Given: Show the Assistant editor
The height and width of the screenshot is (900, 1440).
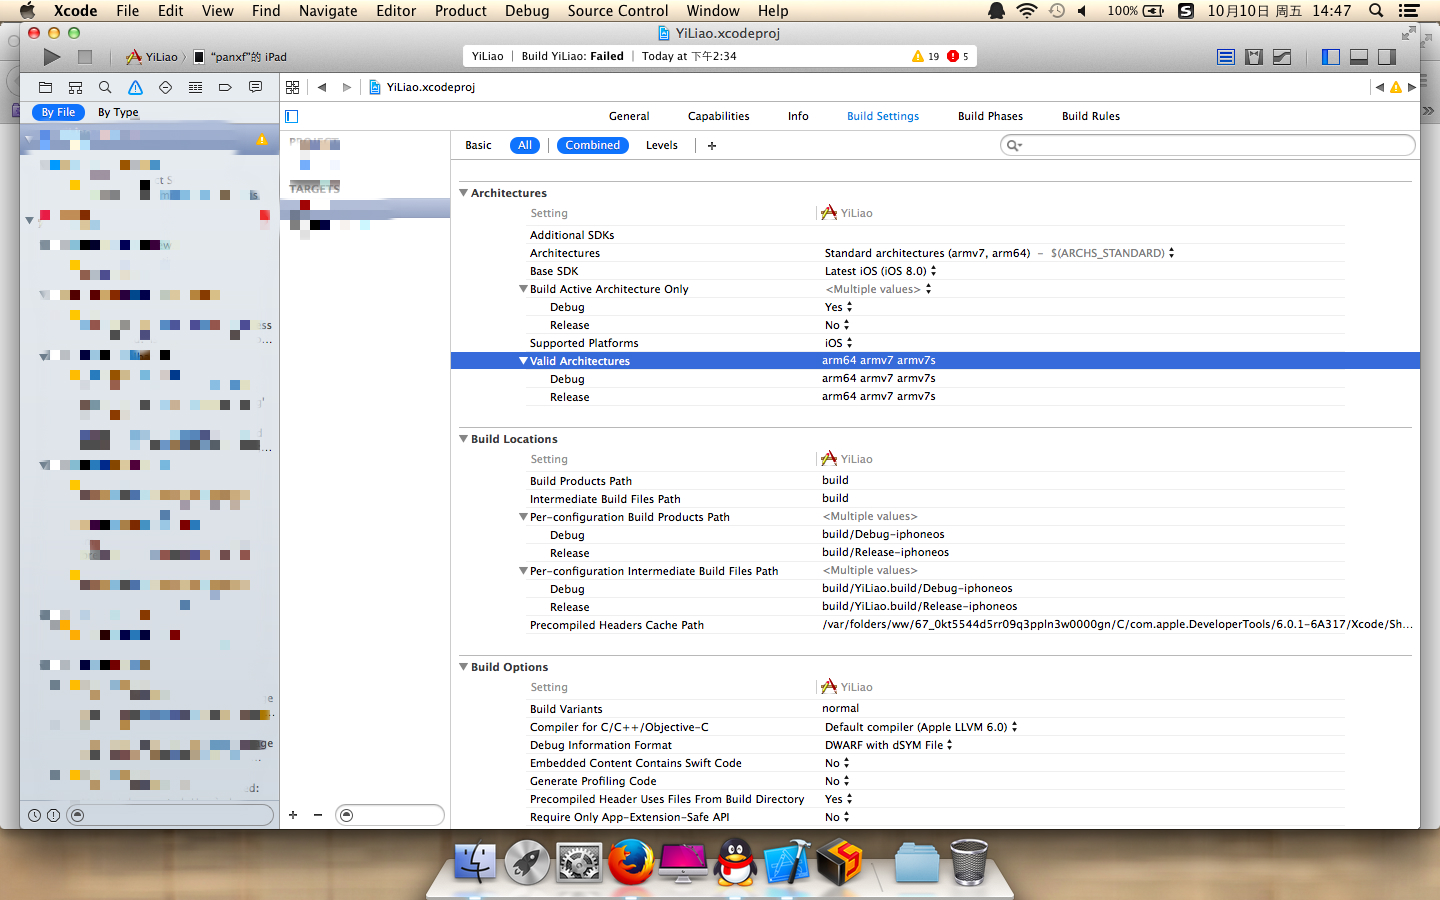Looking at the screenshot, I should tap(1254, 57).
